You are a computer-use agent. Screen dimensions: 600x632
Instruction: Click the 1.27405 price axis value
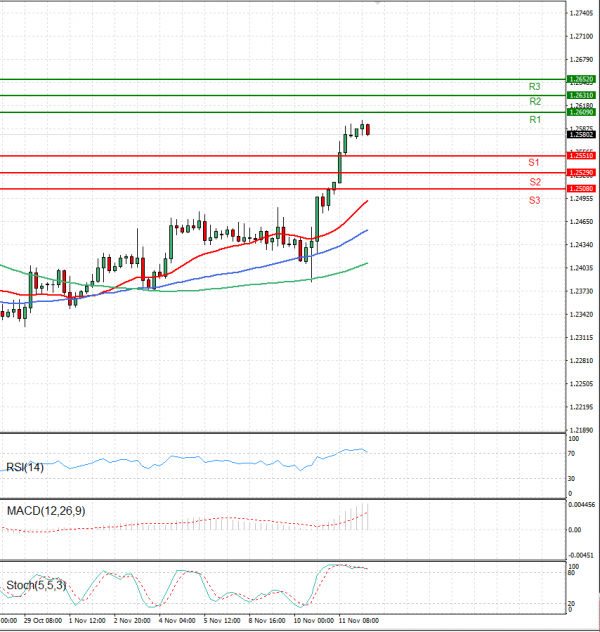[x=581, y=13]
